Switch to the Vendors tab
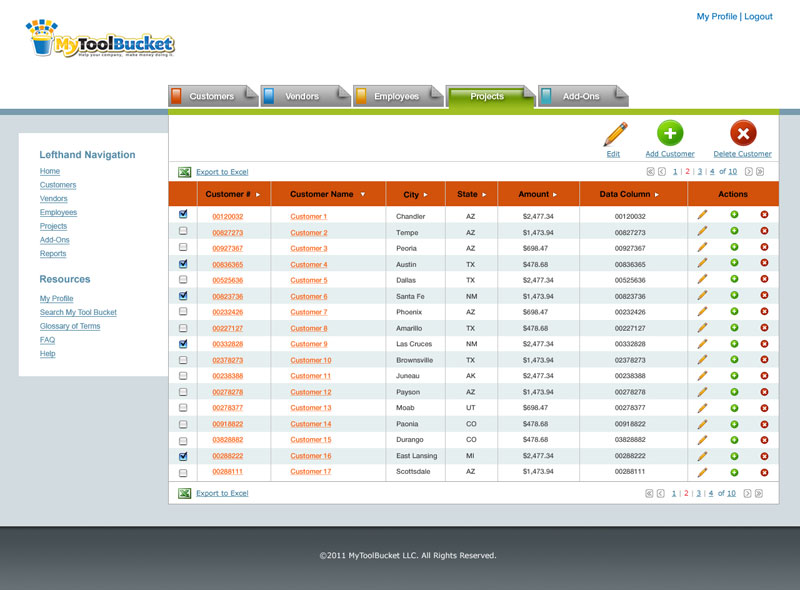800x590 pixels. pos(301,97)
